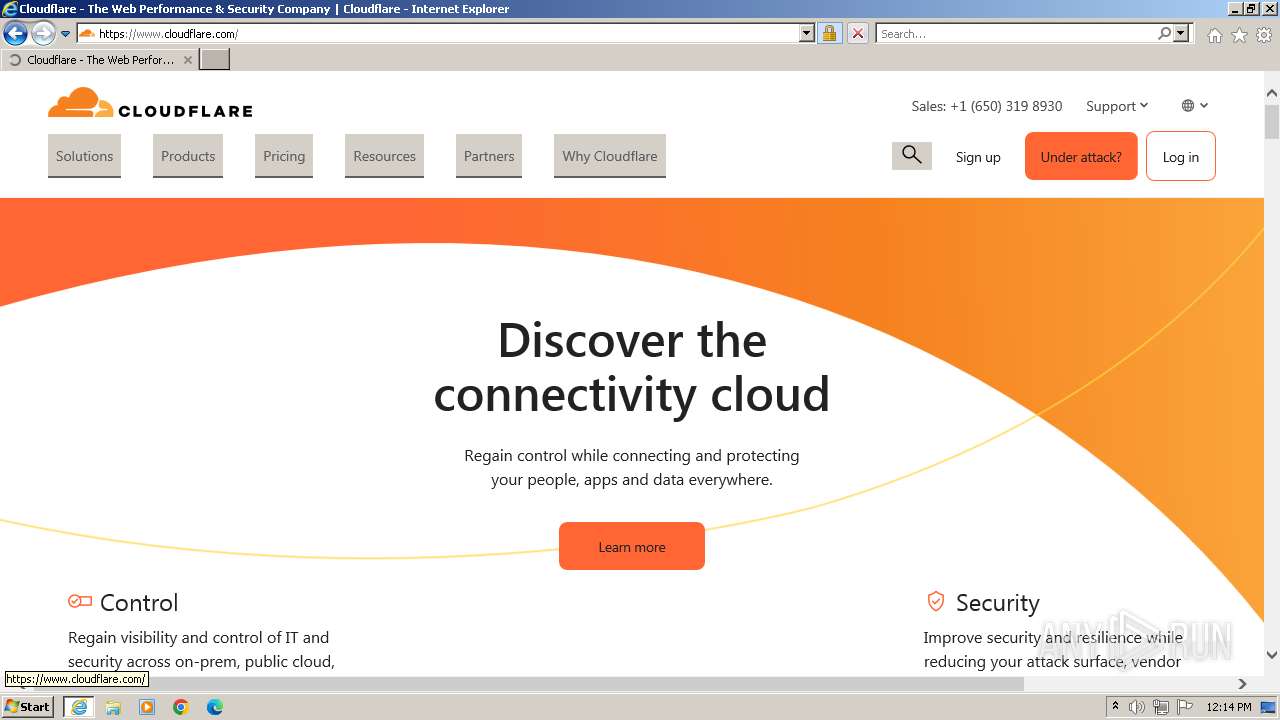This screenshot has height=720, width=1280.
Task: Click the Sign up link
Action: (978, 157)
